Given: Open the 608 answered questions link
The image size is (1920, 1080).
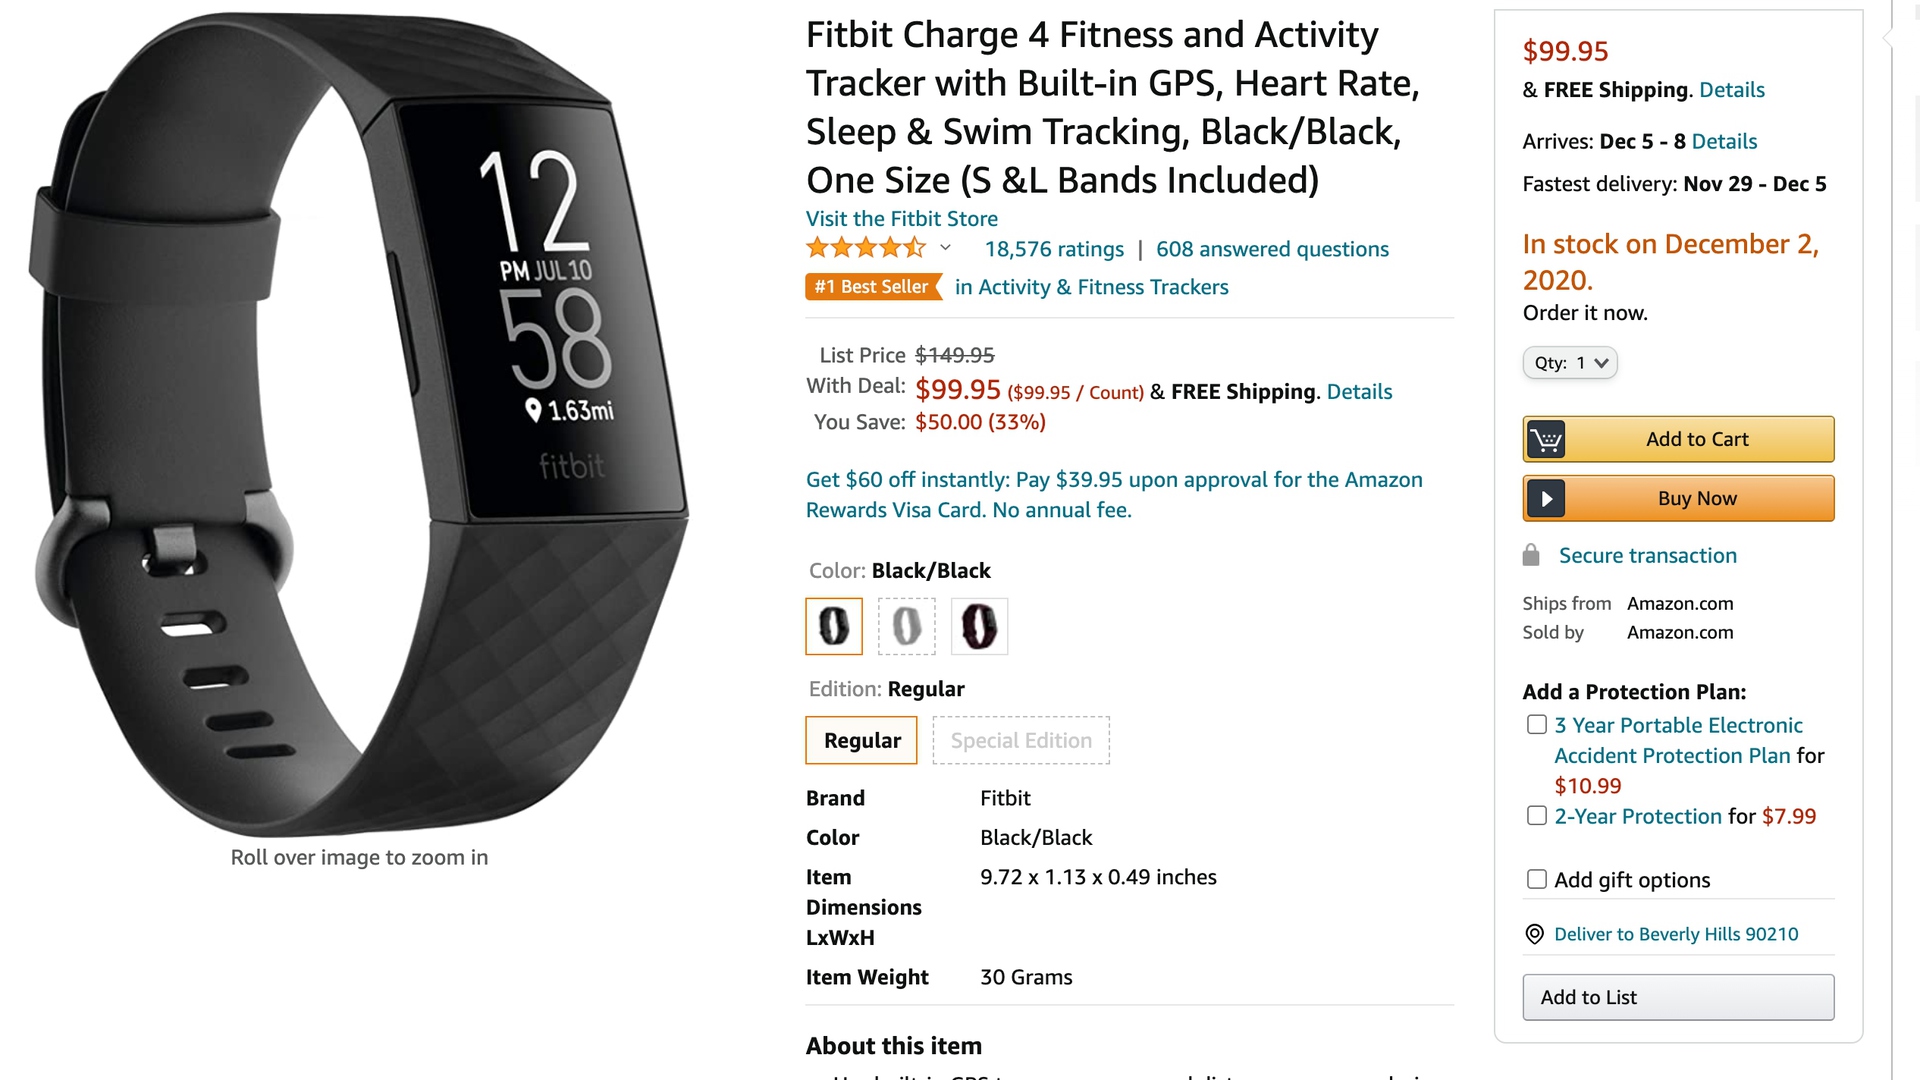Looking at the screenshot, I should coord(1272,249).
